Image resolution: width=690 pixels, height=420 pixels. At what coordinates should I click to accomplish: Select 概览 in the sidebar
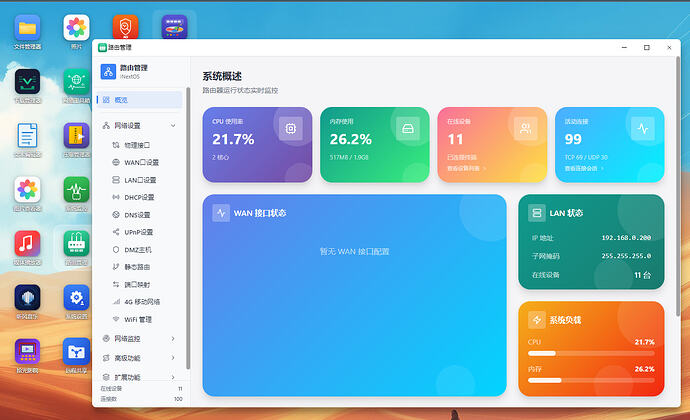[x=139, y=100]
